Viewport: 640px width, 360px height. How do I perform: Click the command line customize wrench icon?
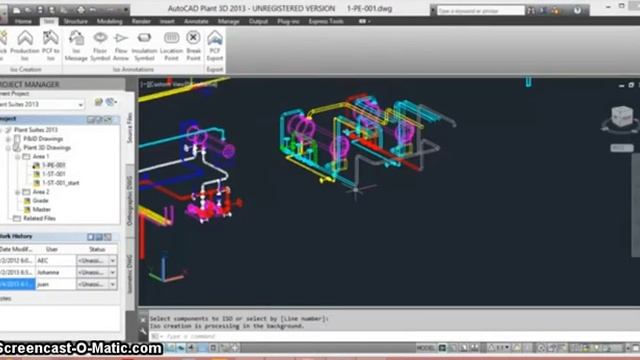tap(143, 332)
